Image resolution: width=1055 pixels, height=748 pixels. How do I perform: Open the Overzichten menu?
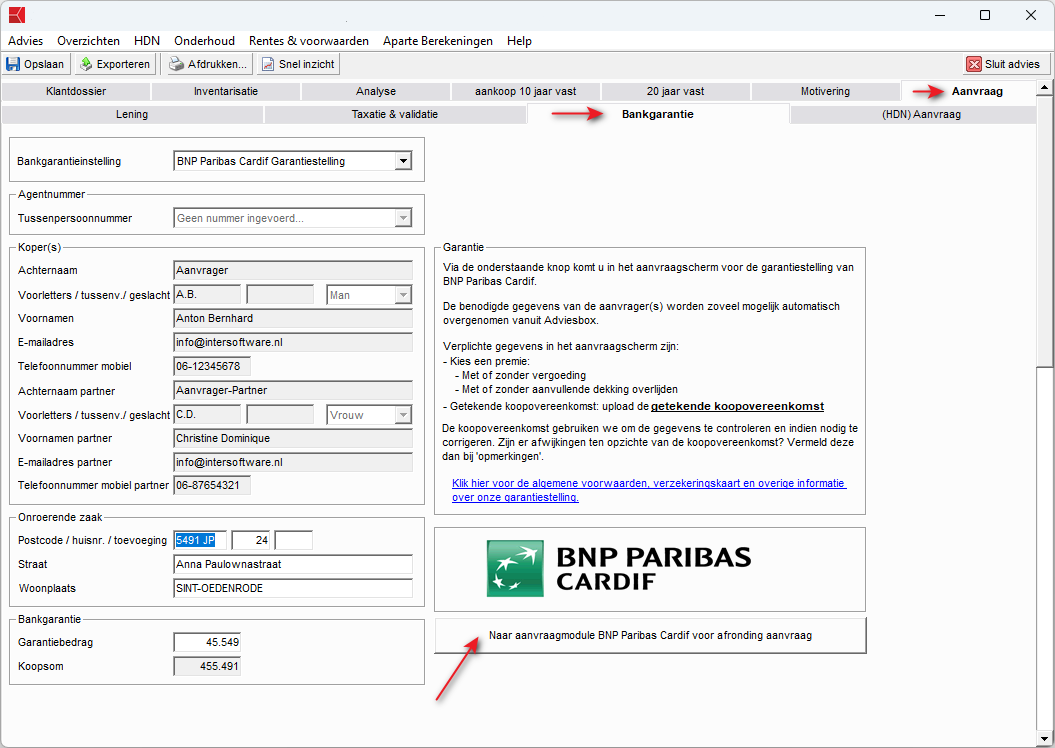pos(88,41)
